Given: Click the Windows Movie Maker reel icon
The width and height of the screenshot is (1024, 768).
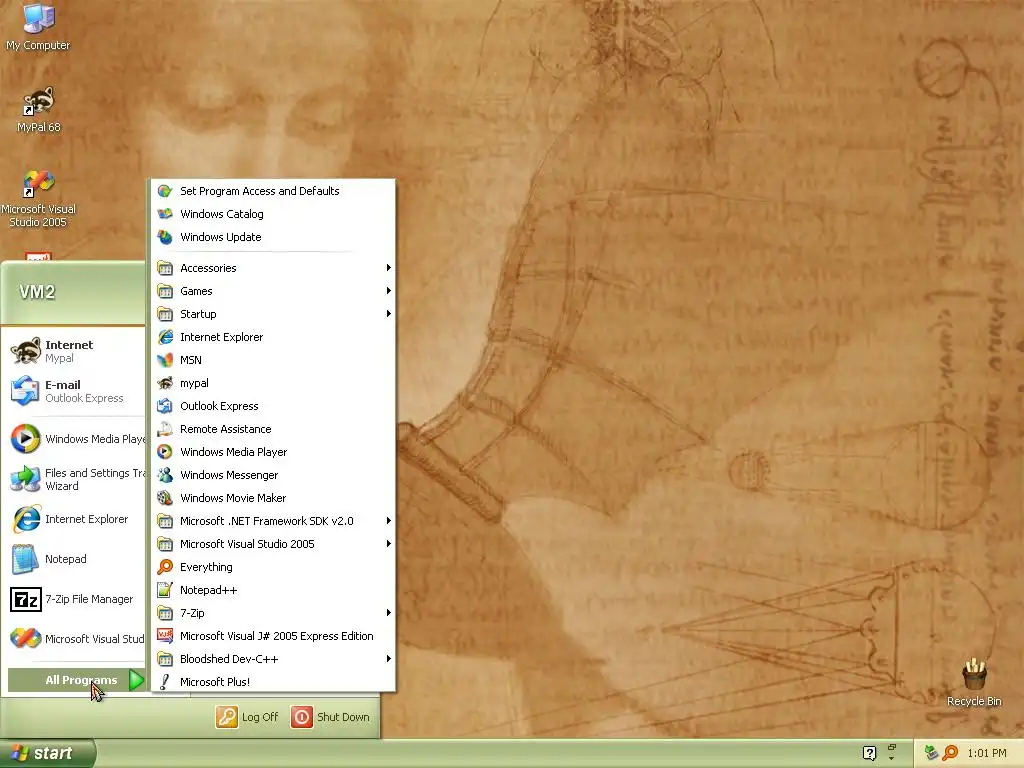Looking at the screenshot, I should [165, 498].
